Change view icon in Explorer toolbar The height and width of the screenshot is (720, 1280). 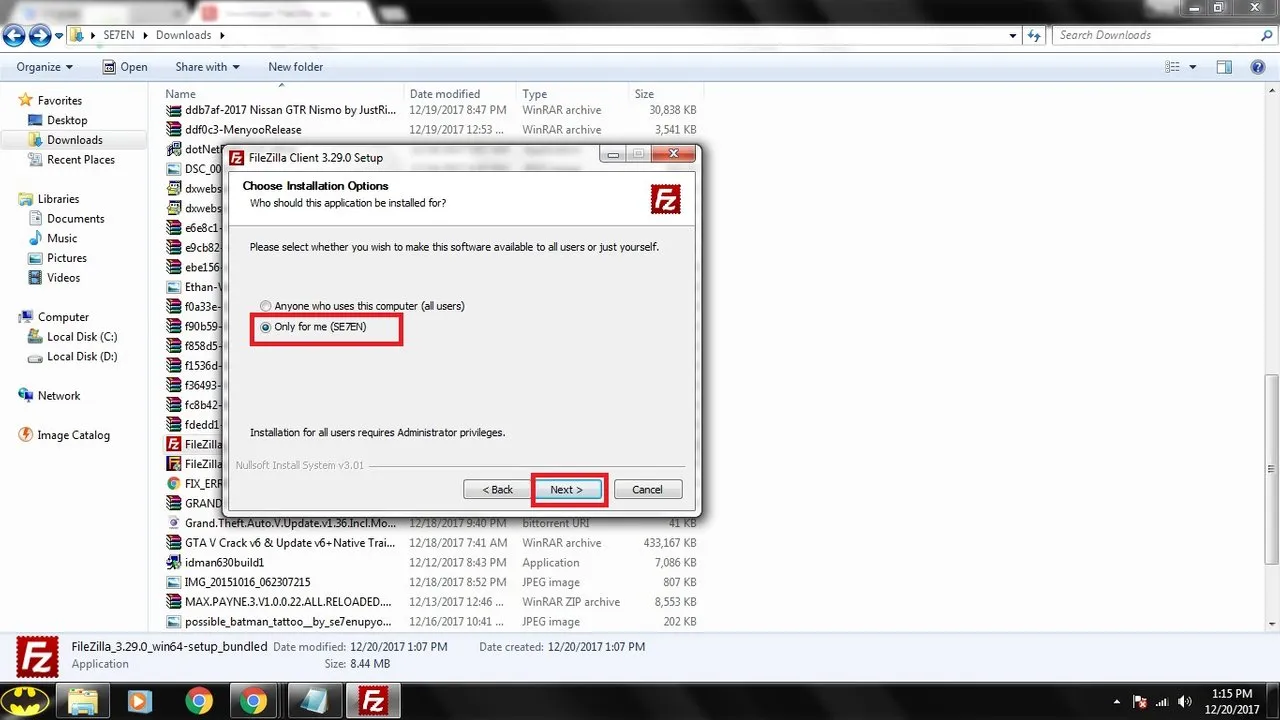click(x=1173, y=67)
